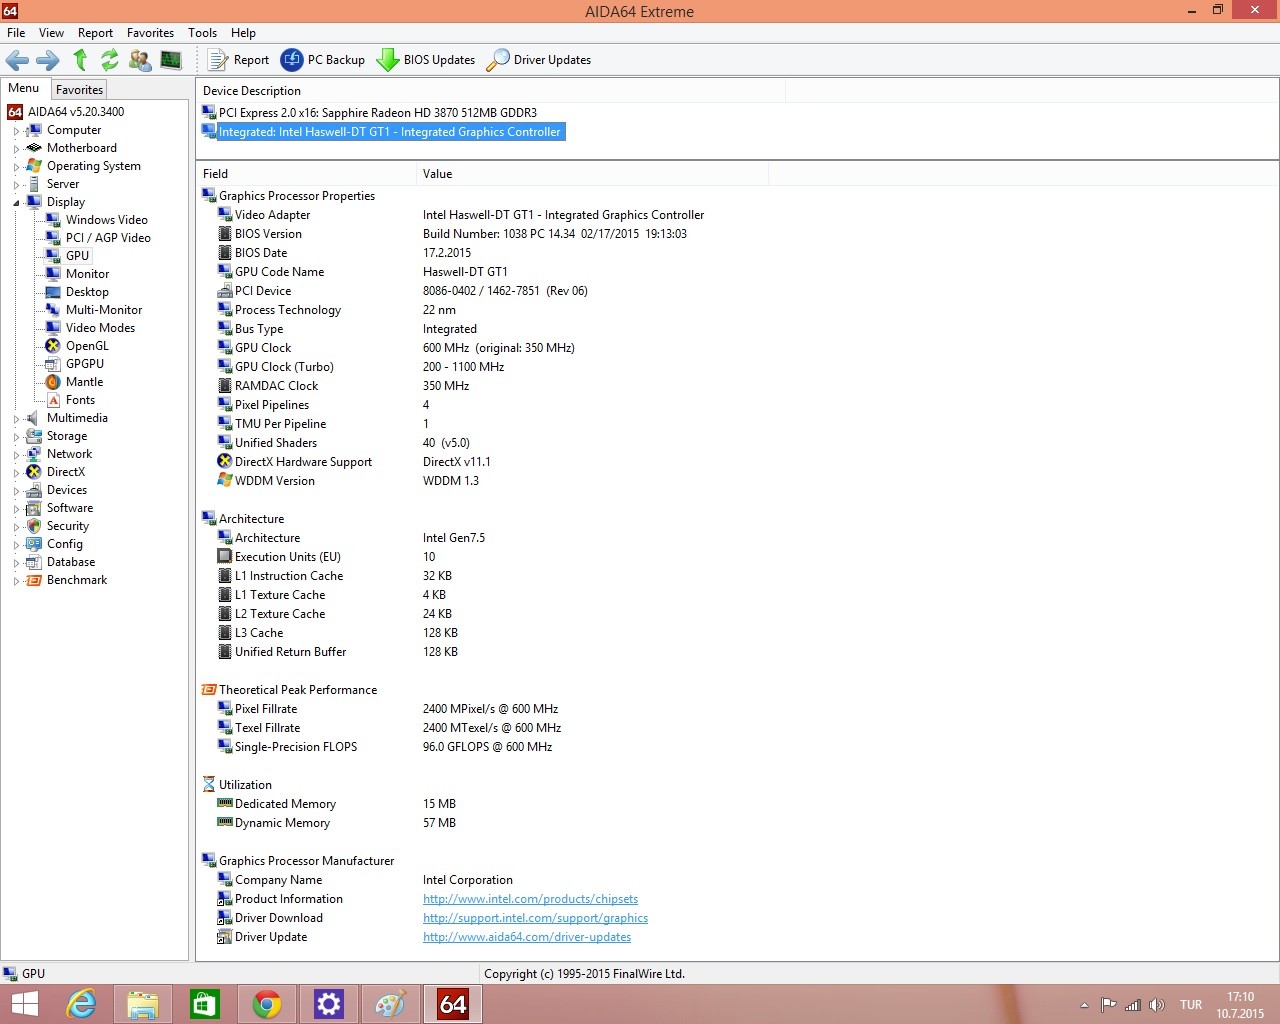Expand the Multimedia tree node

pos(16,419)
